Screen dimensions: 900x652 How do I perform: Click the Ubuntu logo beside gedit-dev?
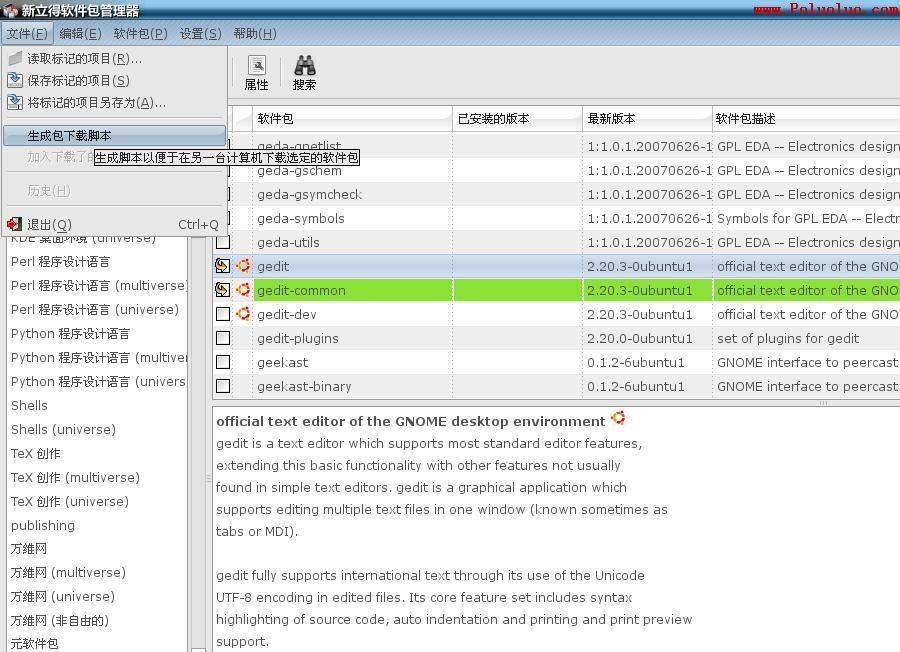click(243, 314)
